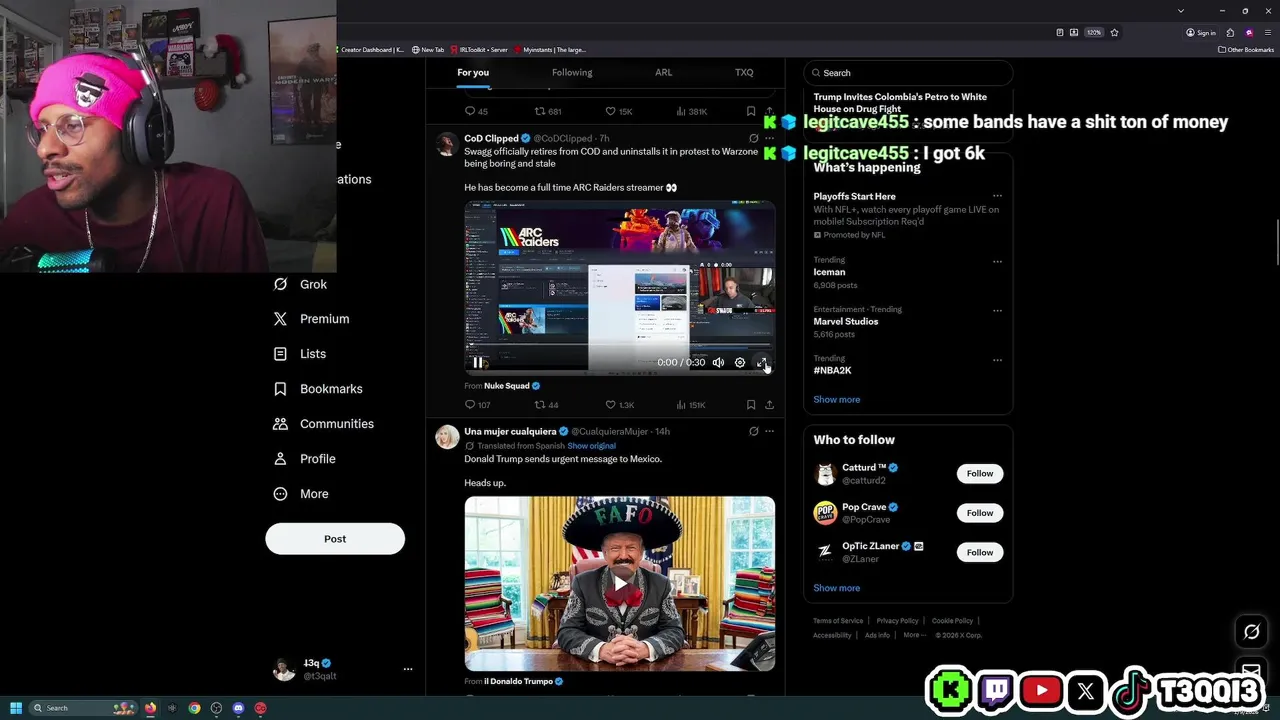Open the il Donaldo Trumpo source link
1280x720 pixels.
click(518, 681)
